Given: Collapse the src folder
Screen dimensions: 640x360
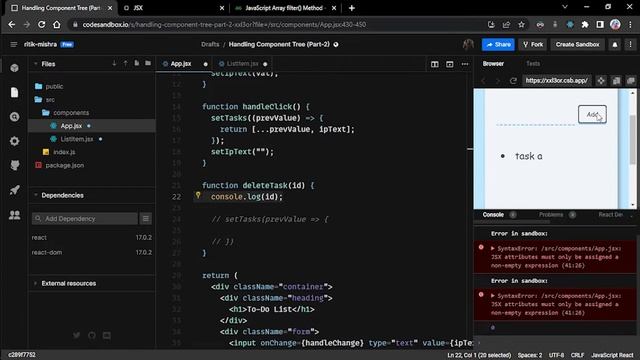Looking at the screenshot, I should (45, 99).
